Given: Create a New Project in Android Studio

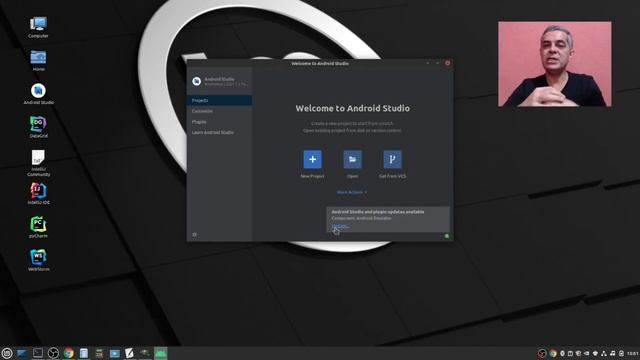Looking at the screenshot, I should [x=312, y=160].
